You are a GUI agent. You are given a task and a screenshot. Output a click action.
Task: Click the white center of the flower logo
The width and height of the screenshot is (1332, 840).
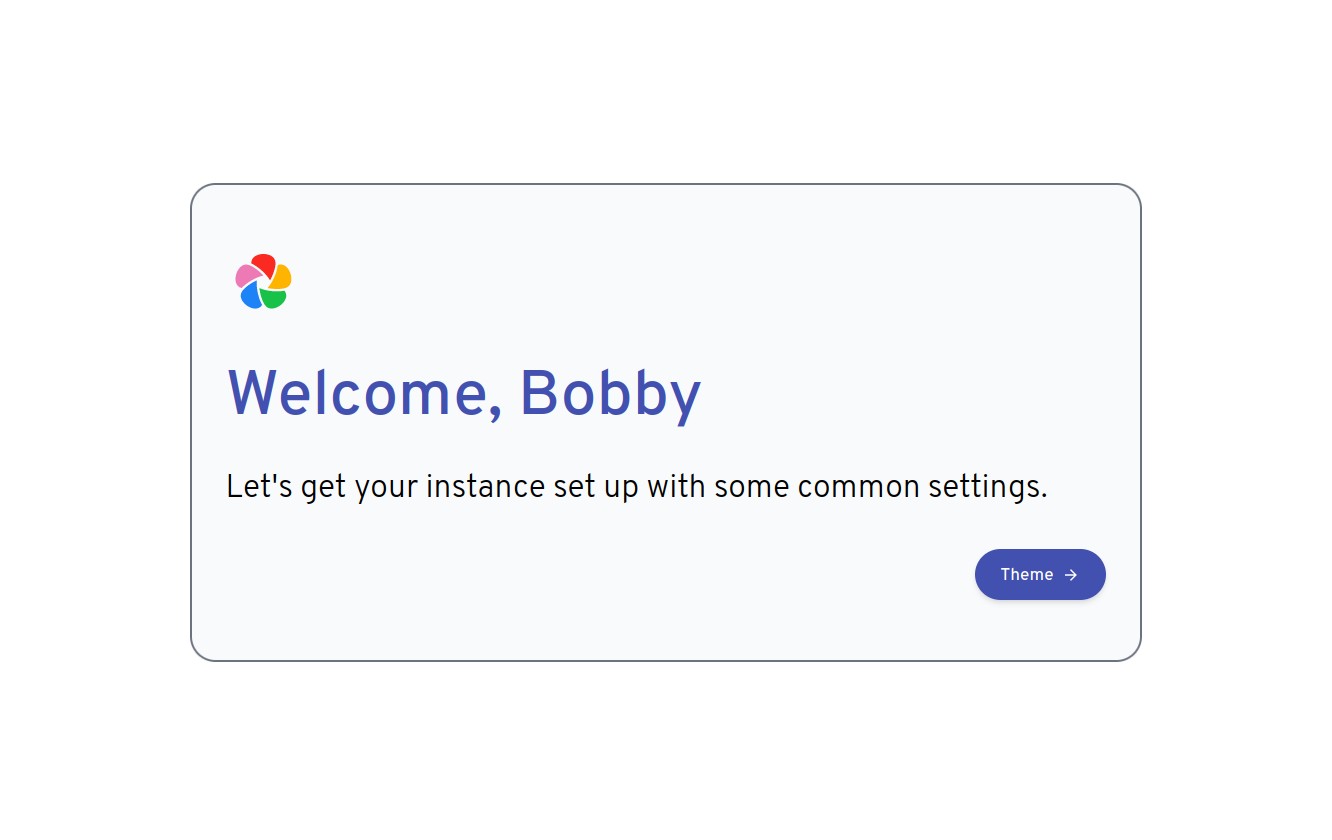tap(264, 282)
